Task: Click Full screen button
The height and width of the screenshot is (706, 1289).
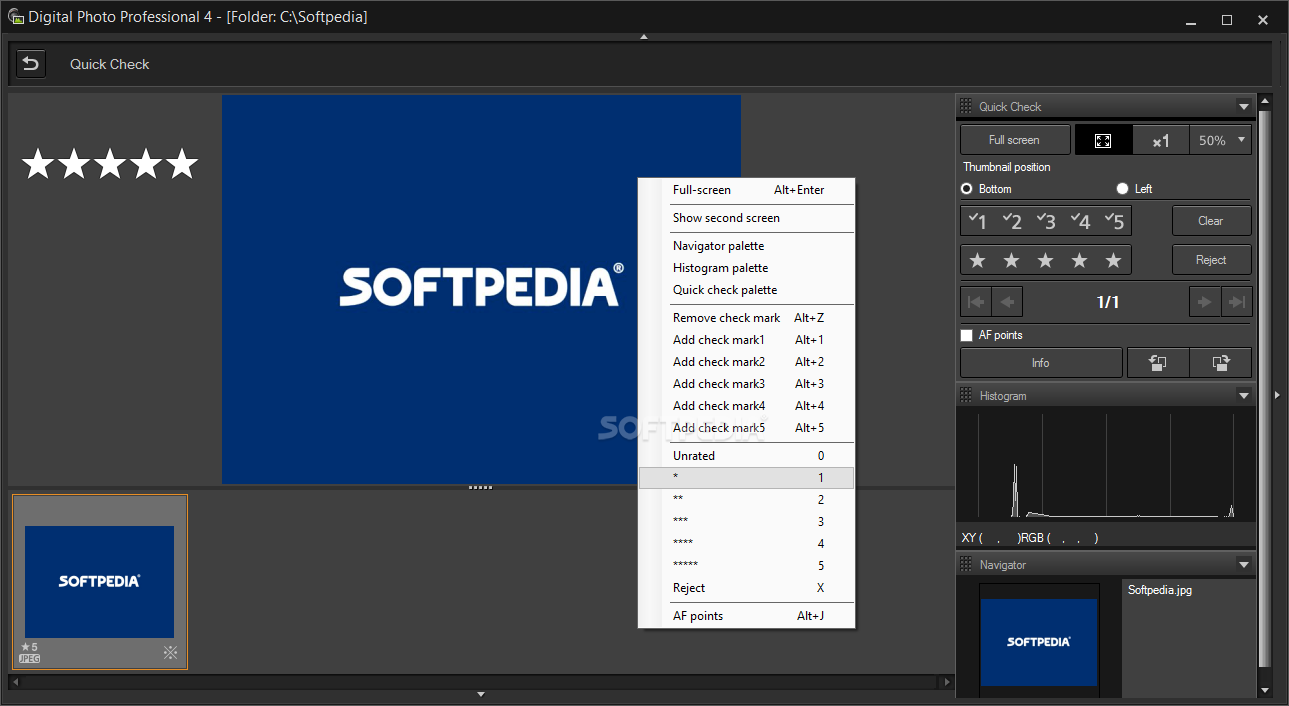Action: pyautogui.click(x=1015, y=140)
